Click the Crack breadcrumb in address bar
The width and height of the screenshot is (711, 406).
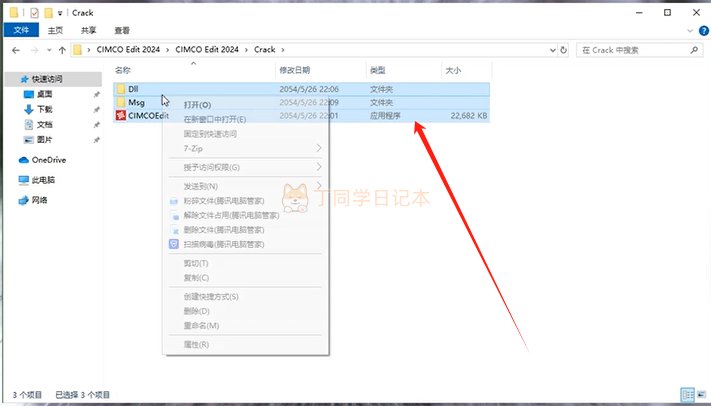pos(264,49)
